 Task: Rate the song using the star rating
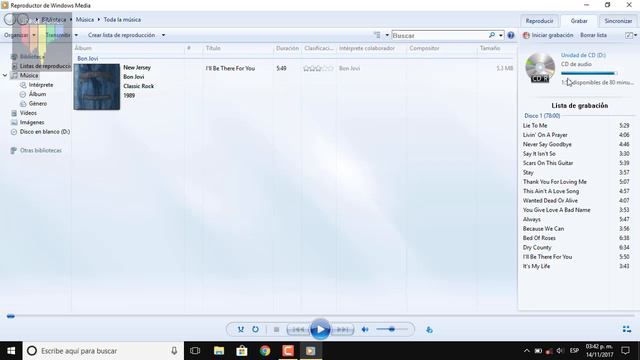(x=318, y=69)
